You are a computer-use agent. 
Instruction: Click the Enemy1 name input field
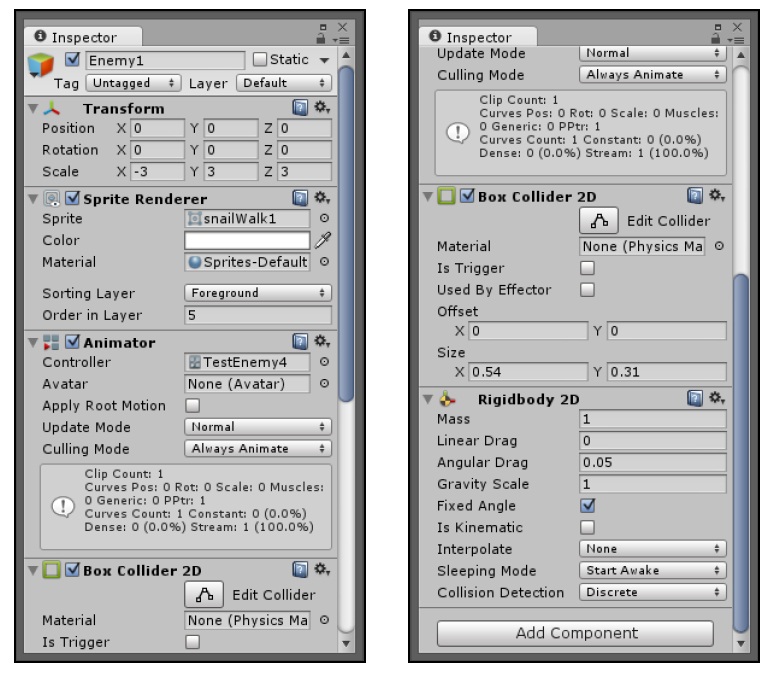click(165, 60)
